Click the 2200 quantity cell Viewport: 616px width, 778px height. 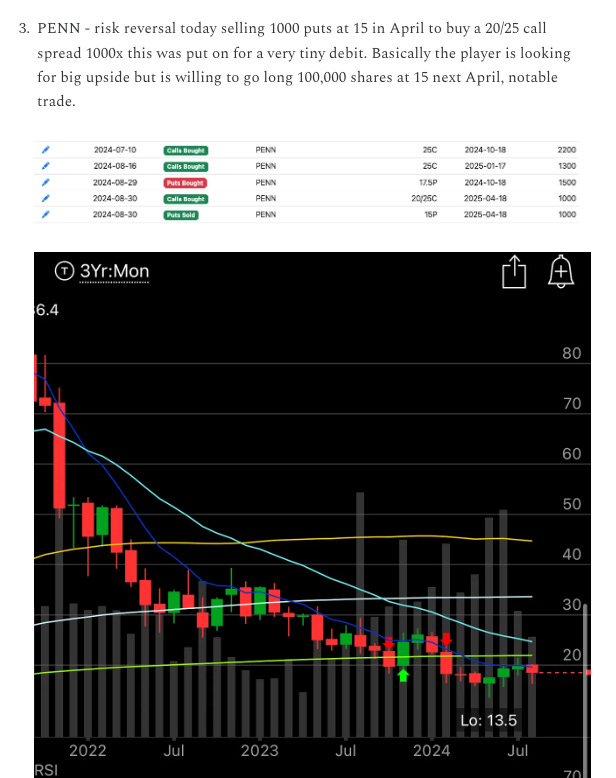pos(567,150)
